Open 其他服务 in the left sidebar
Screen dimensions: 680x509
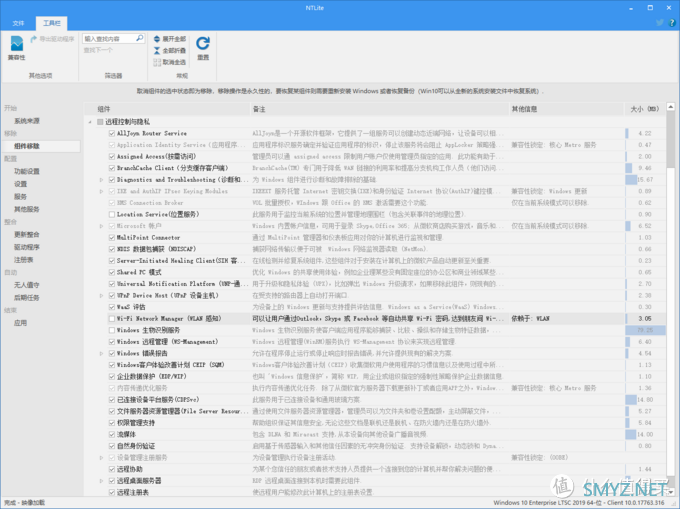[27, 209]
